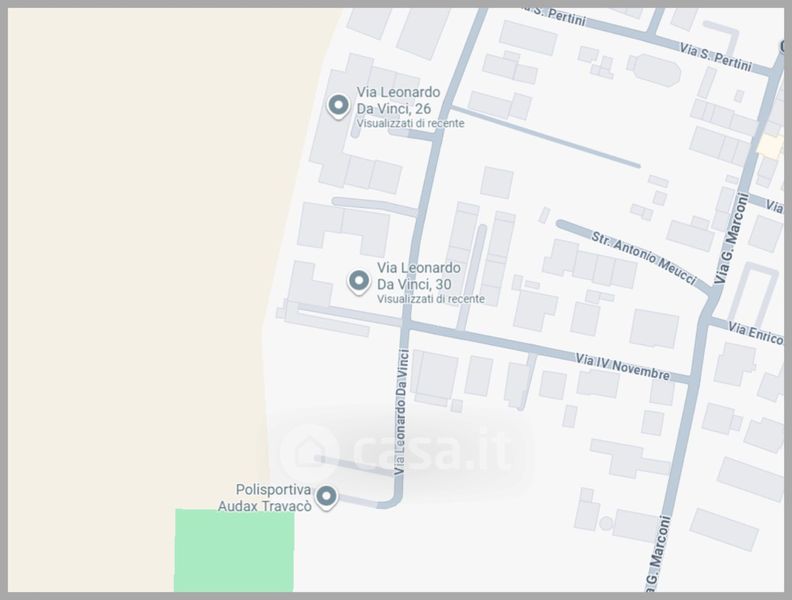
Task: Select the vertical Via Leonardo Da Vinci street label
Action: [401, 412]
